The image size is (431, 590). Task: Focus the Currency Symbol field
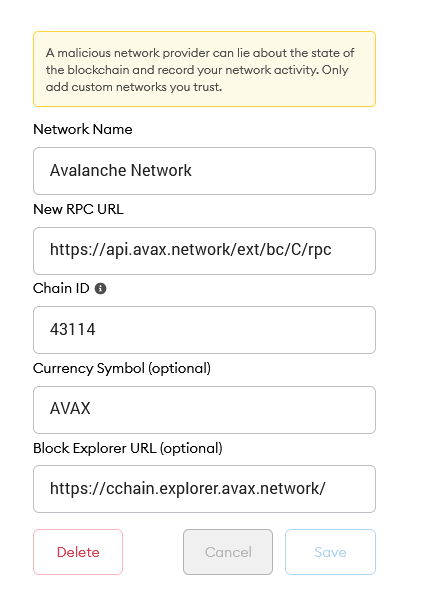(204, 410)
